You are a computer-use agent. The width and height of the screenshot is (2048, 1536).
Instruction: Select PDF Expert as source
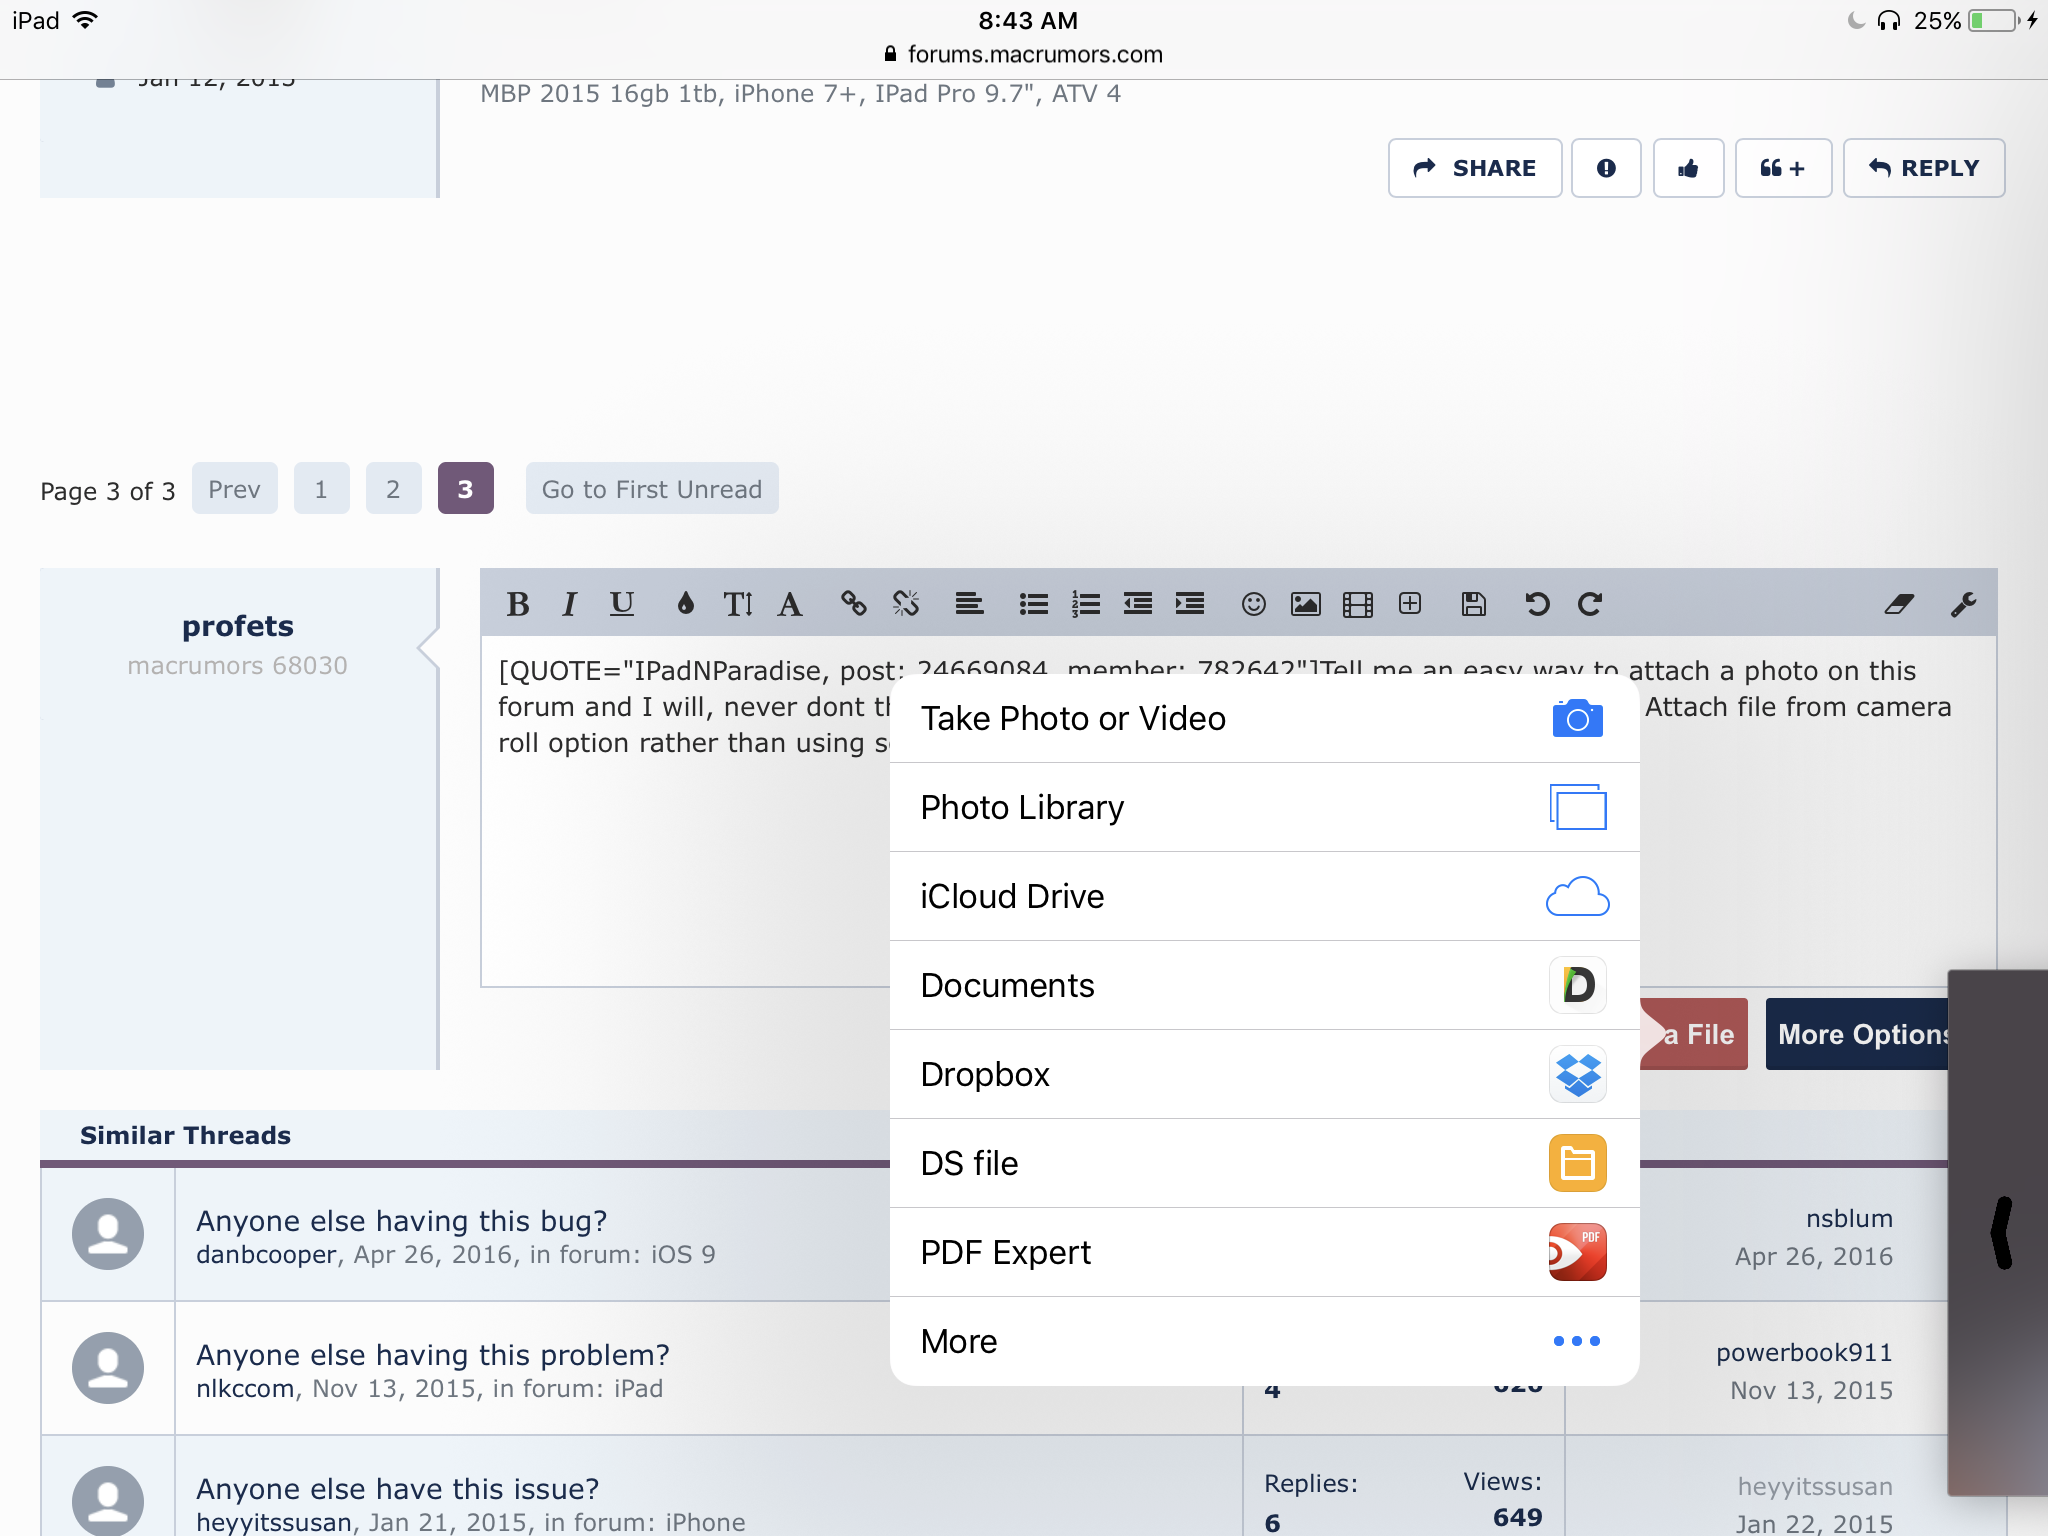1264,1252
